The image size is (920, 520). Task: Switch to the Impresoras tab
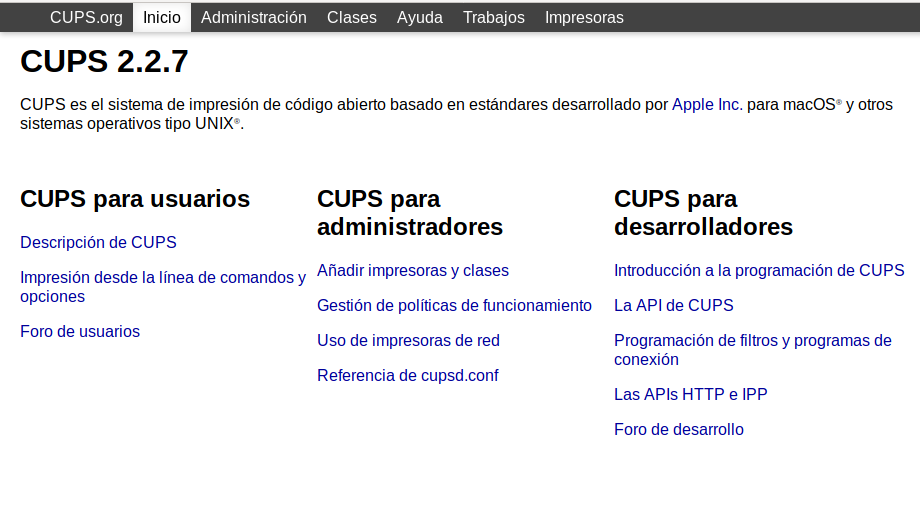[x=584, y=18]
